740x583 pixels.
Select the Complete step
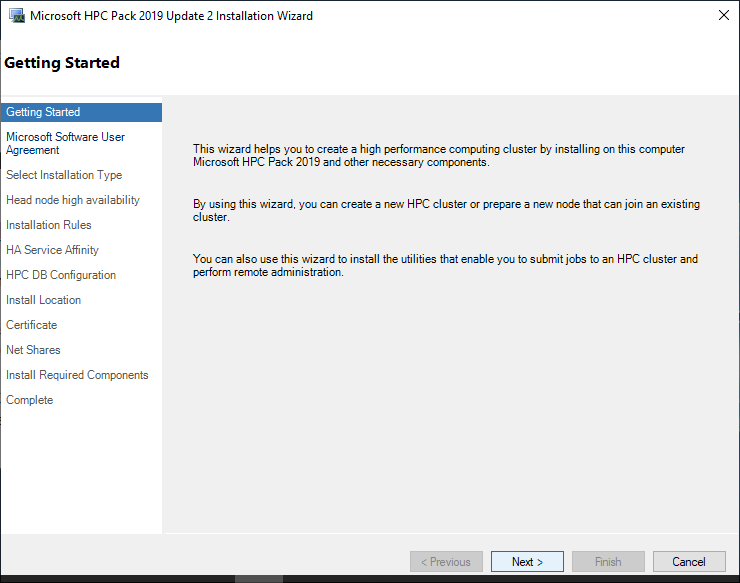click(29, 400)
